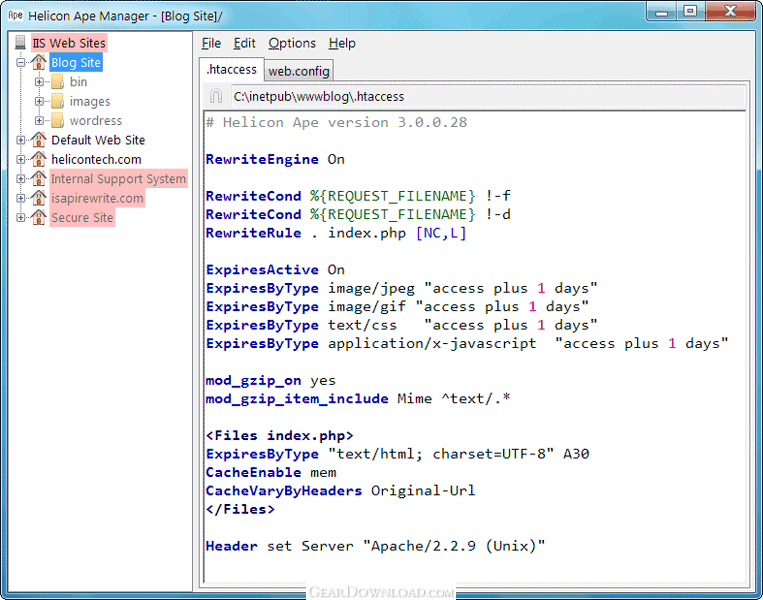Click the Ape application icon in title bar
The image size is (763, 600).
[16, 15]
